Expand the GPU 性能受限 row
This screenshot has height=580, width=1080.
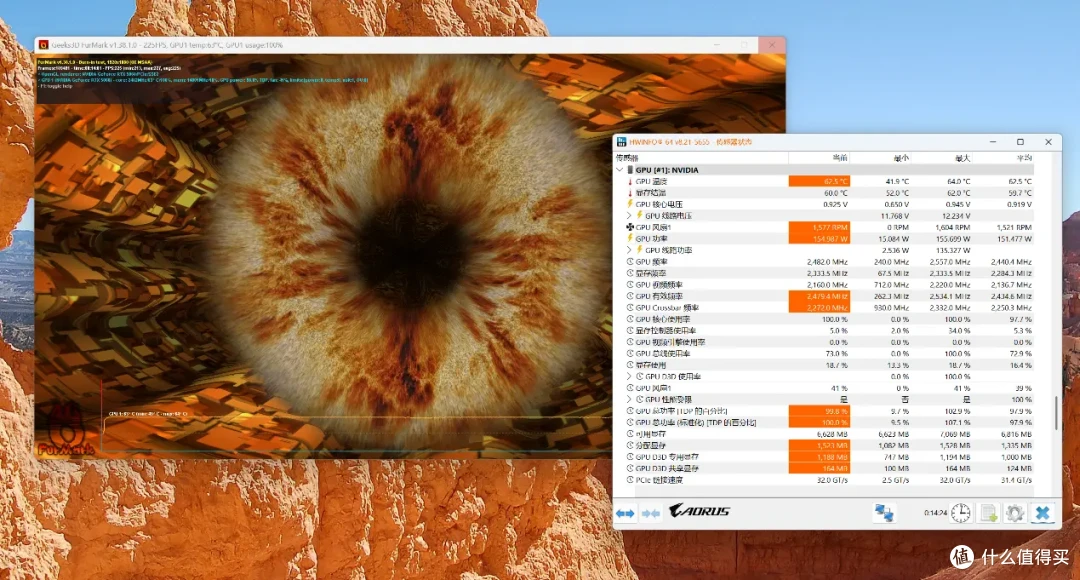point(629,400)
